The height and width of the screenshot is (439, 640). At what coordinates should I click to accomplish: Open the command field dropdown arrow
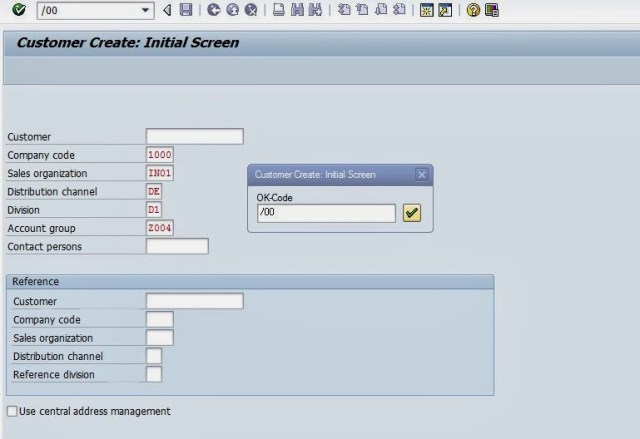point(145,10)
